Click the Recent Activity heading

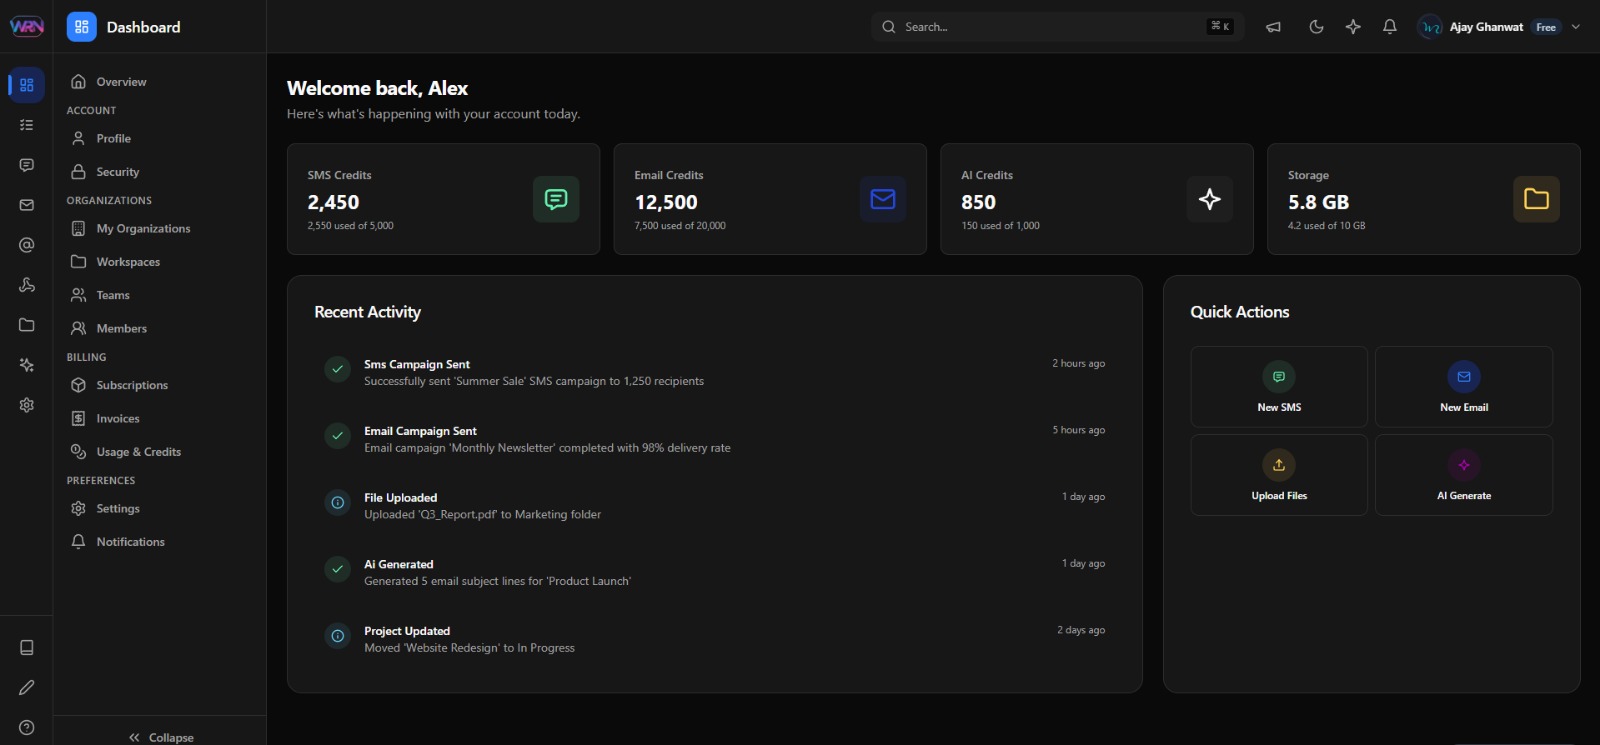click(x=367, y=312)
